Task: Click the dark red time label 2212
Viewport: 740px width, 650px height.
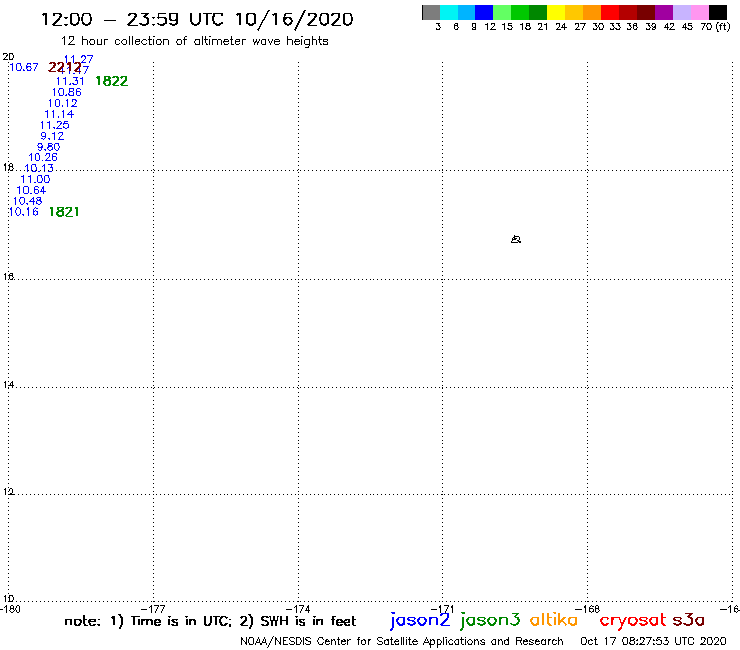Action: click(64, 67)
